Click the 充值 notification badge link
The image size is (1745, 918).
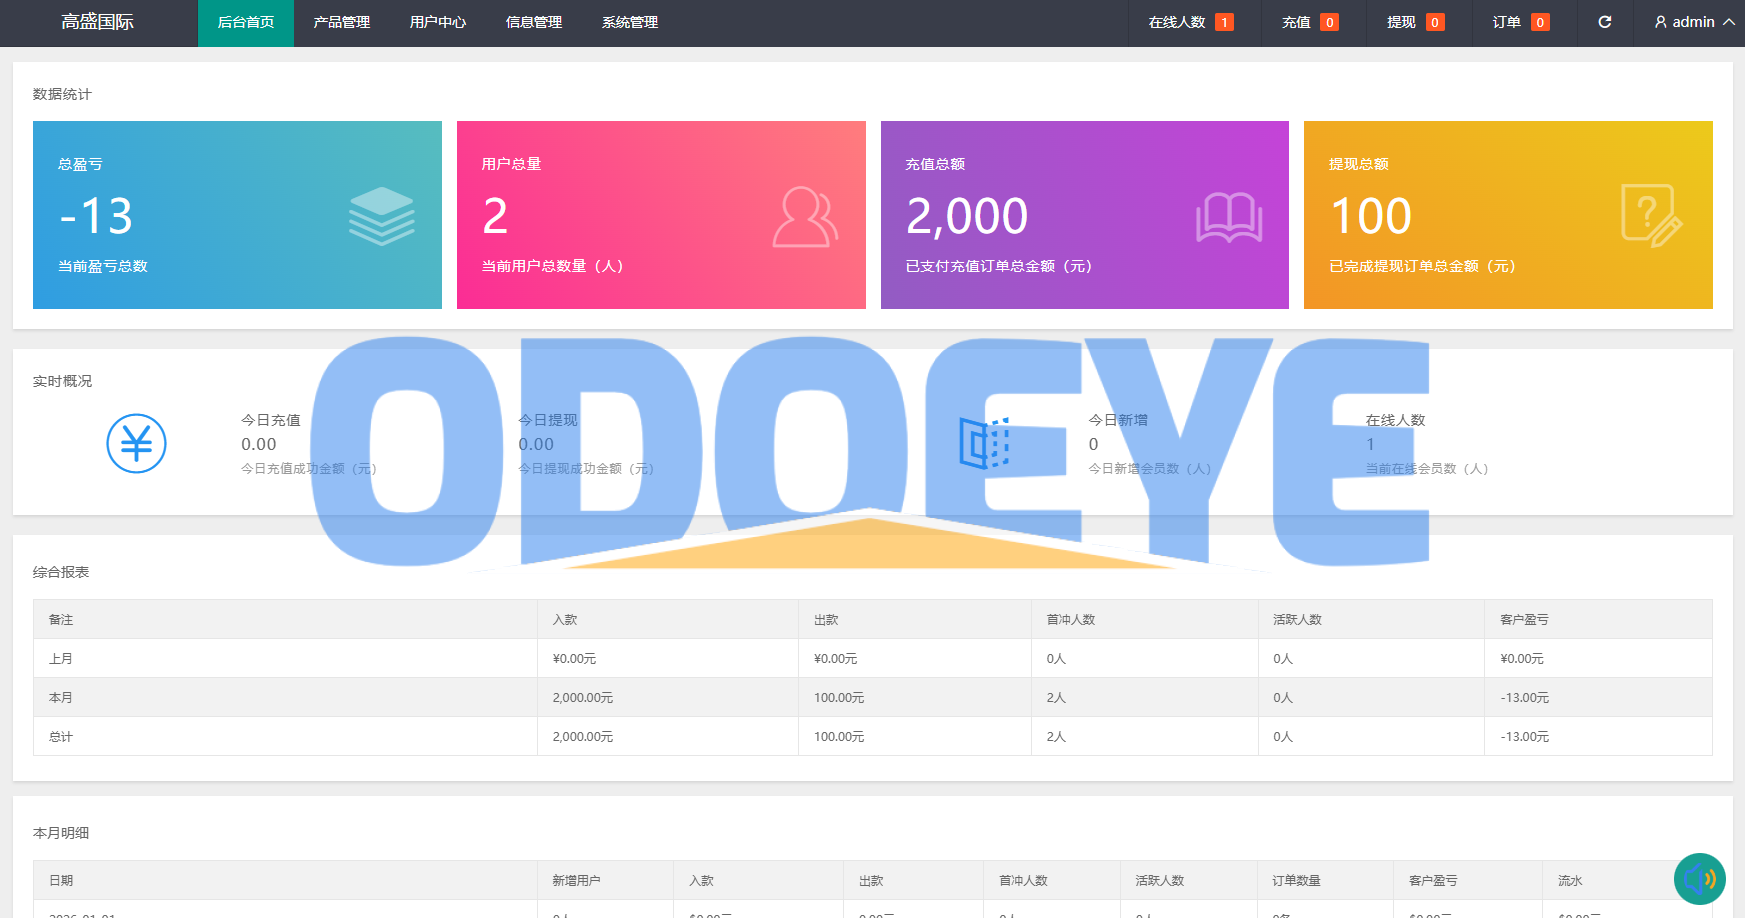tap(1309, 22)
